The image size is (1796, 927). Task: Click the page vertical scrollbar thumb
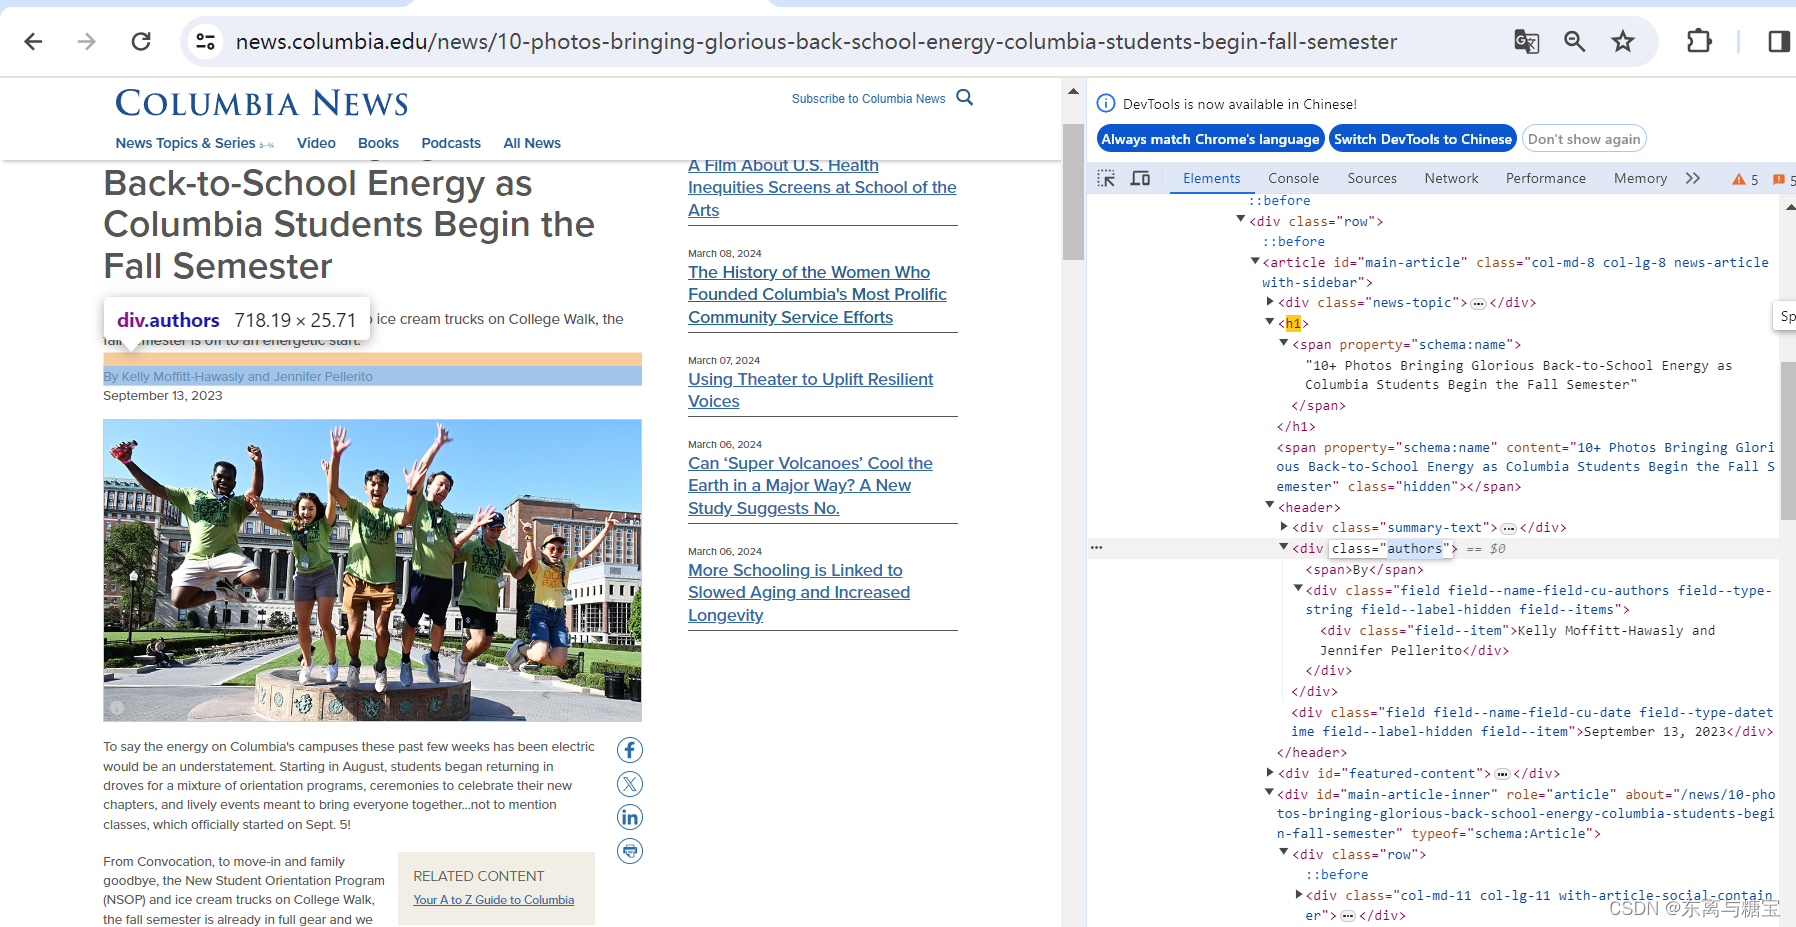tap(1073, 191)
